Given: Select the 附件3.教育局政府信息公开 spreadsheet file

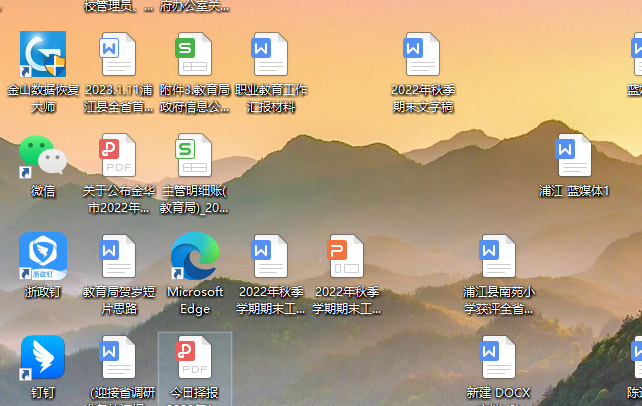Looking at the screenshot, I should pos(195,56).
